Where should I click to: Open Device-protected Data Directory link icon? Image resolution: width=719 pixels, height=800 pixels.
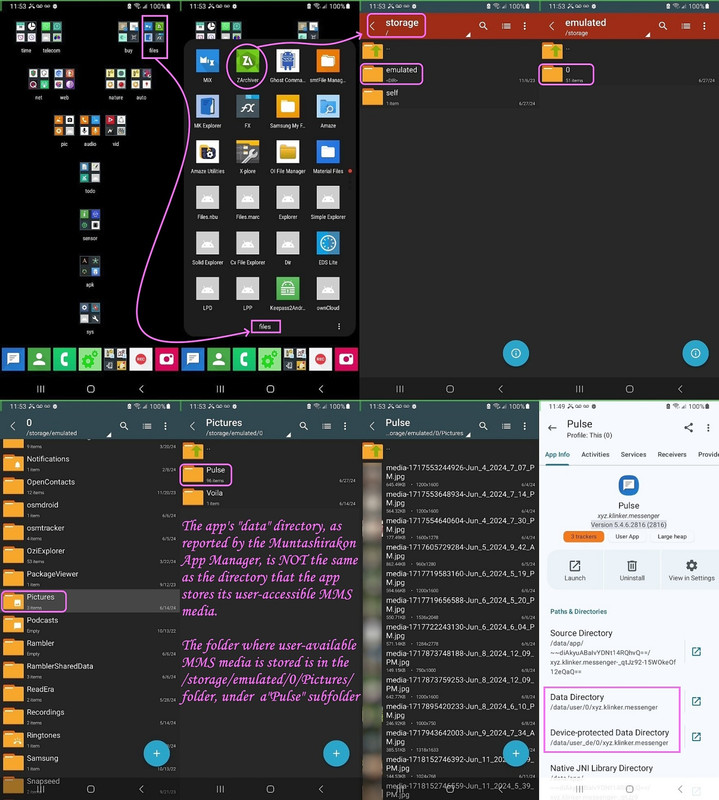(696, 737)
